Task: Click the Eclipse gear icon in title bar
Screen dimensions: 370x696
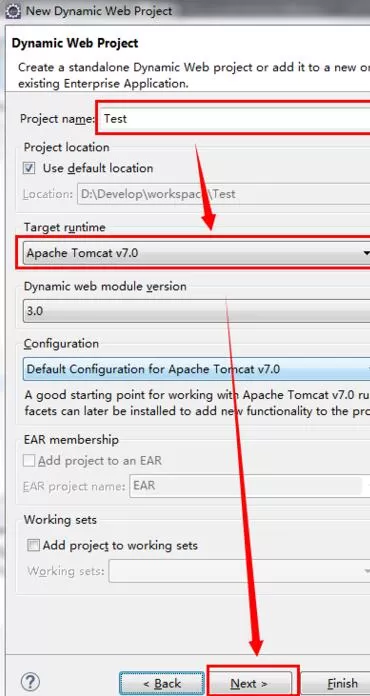Action: click(x=12, y=10)
